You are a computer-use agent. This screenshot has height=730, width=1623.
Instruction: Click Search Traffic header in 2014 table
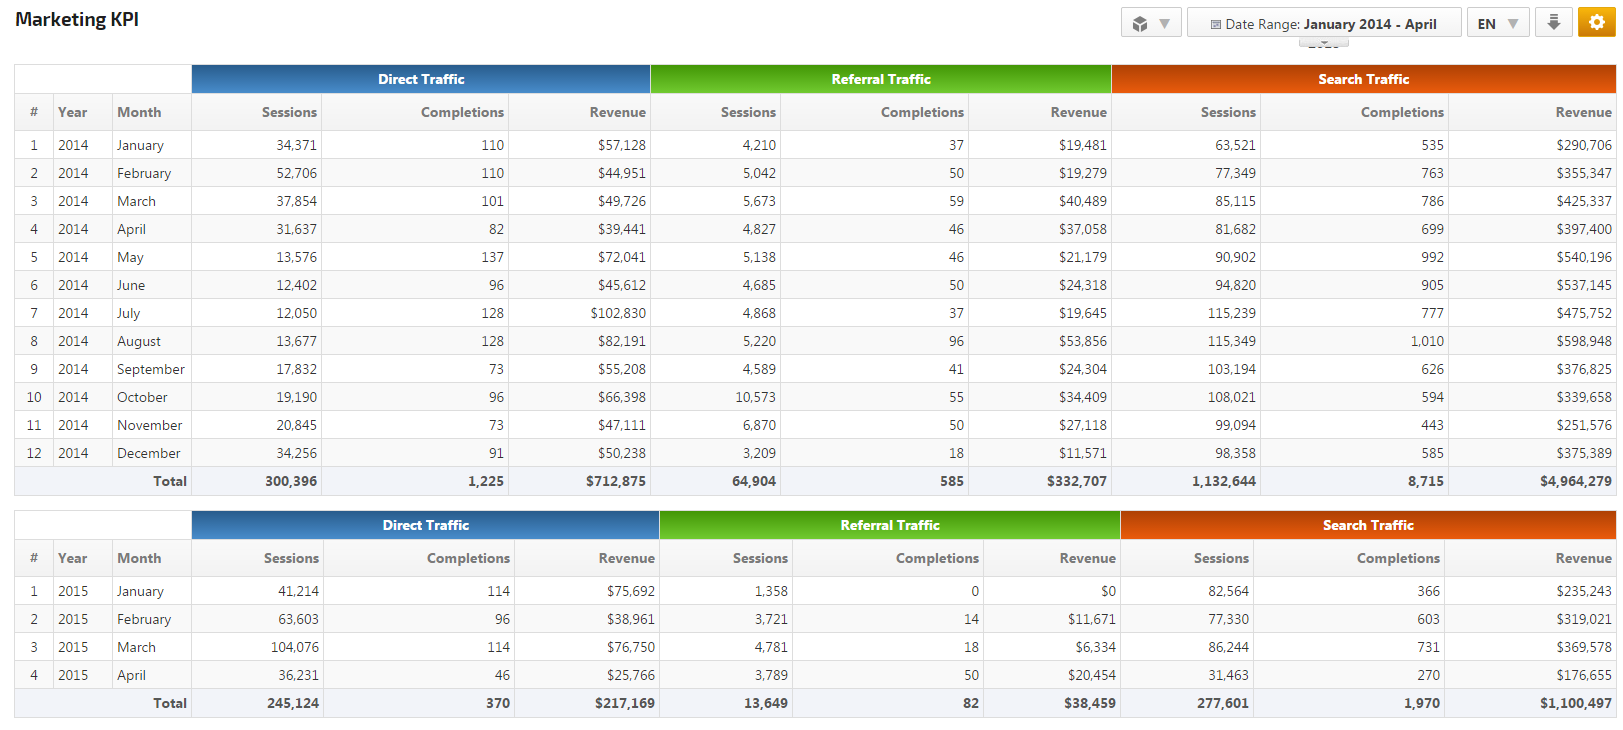click(1363, 79)
